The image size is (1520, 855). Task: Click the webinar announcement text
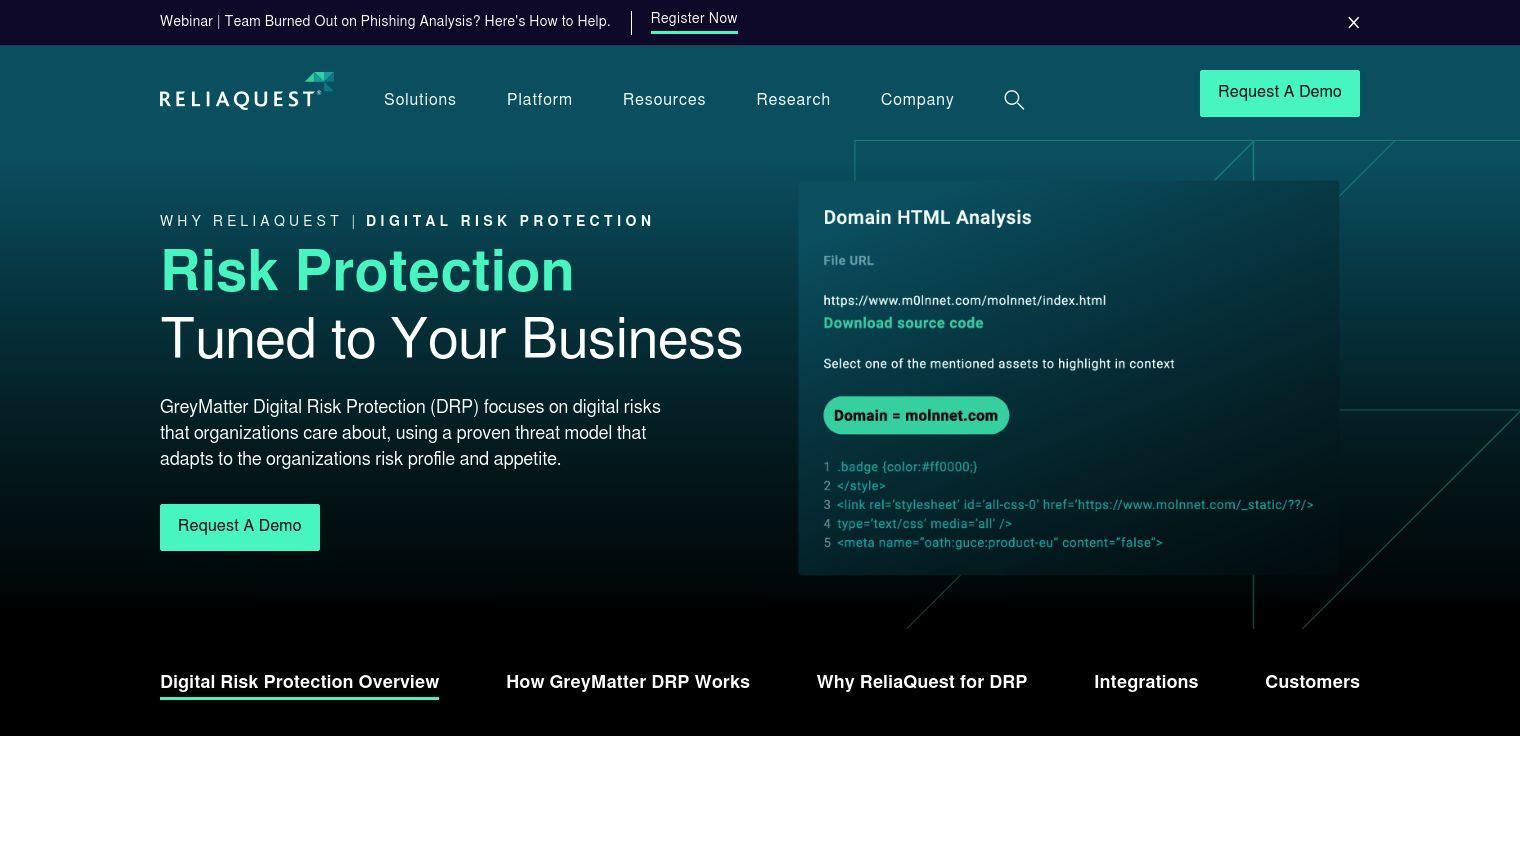[385, 21]
